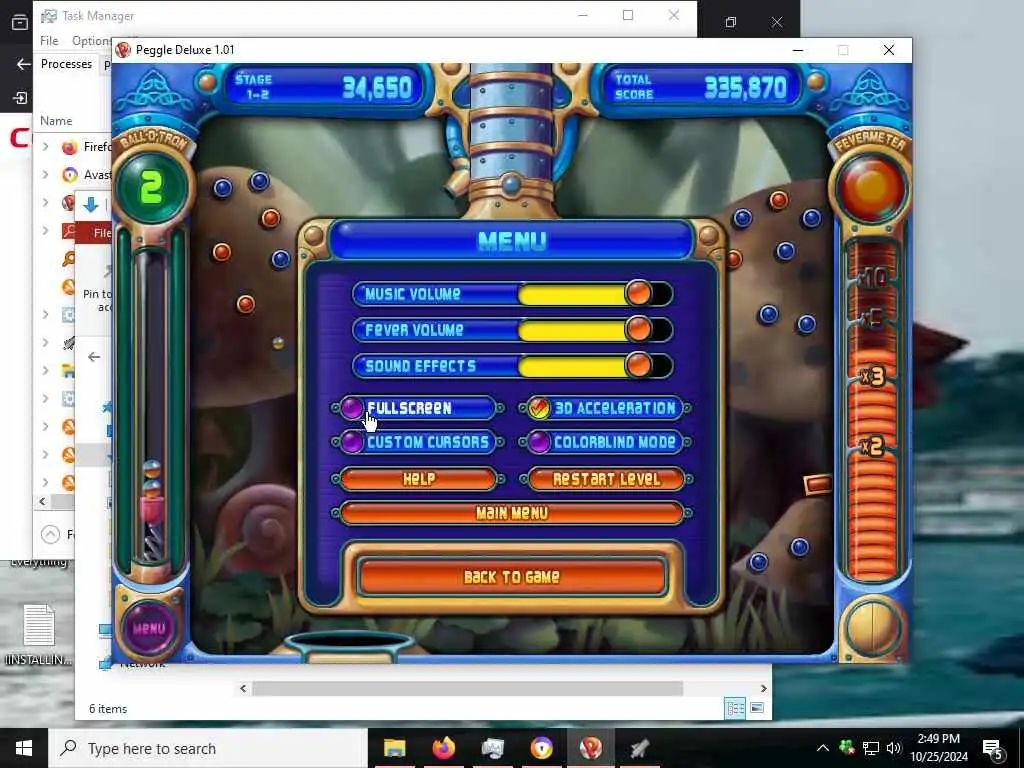Open Options menu in Task Manager
1024x768 pixels.
point(91,40)
